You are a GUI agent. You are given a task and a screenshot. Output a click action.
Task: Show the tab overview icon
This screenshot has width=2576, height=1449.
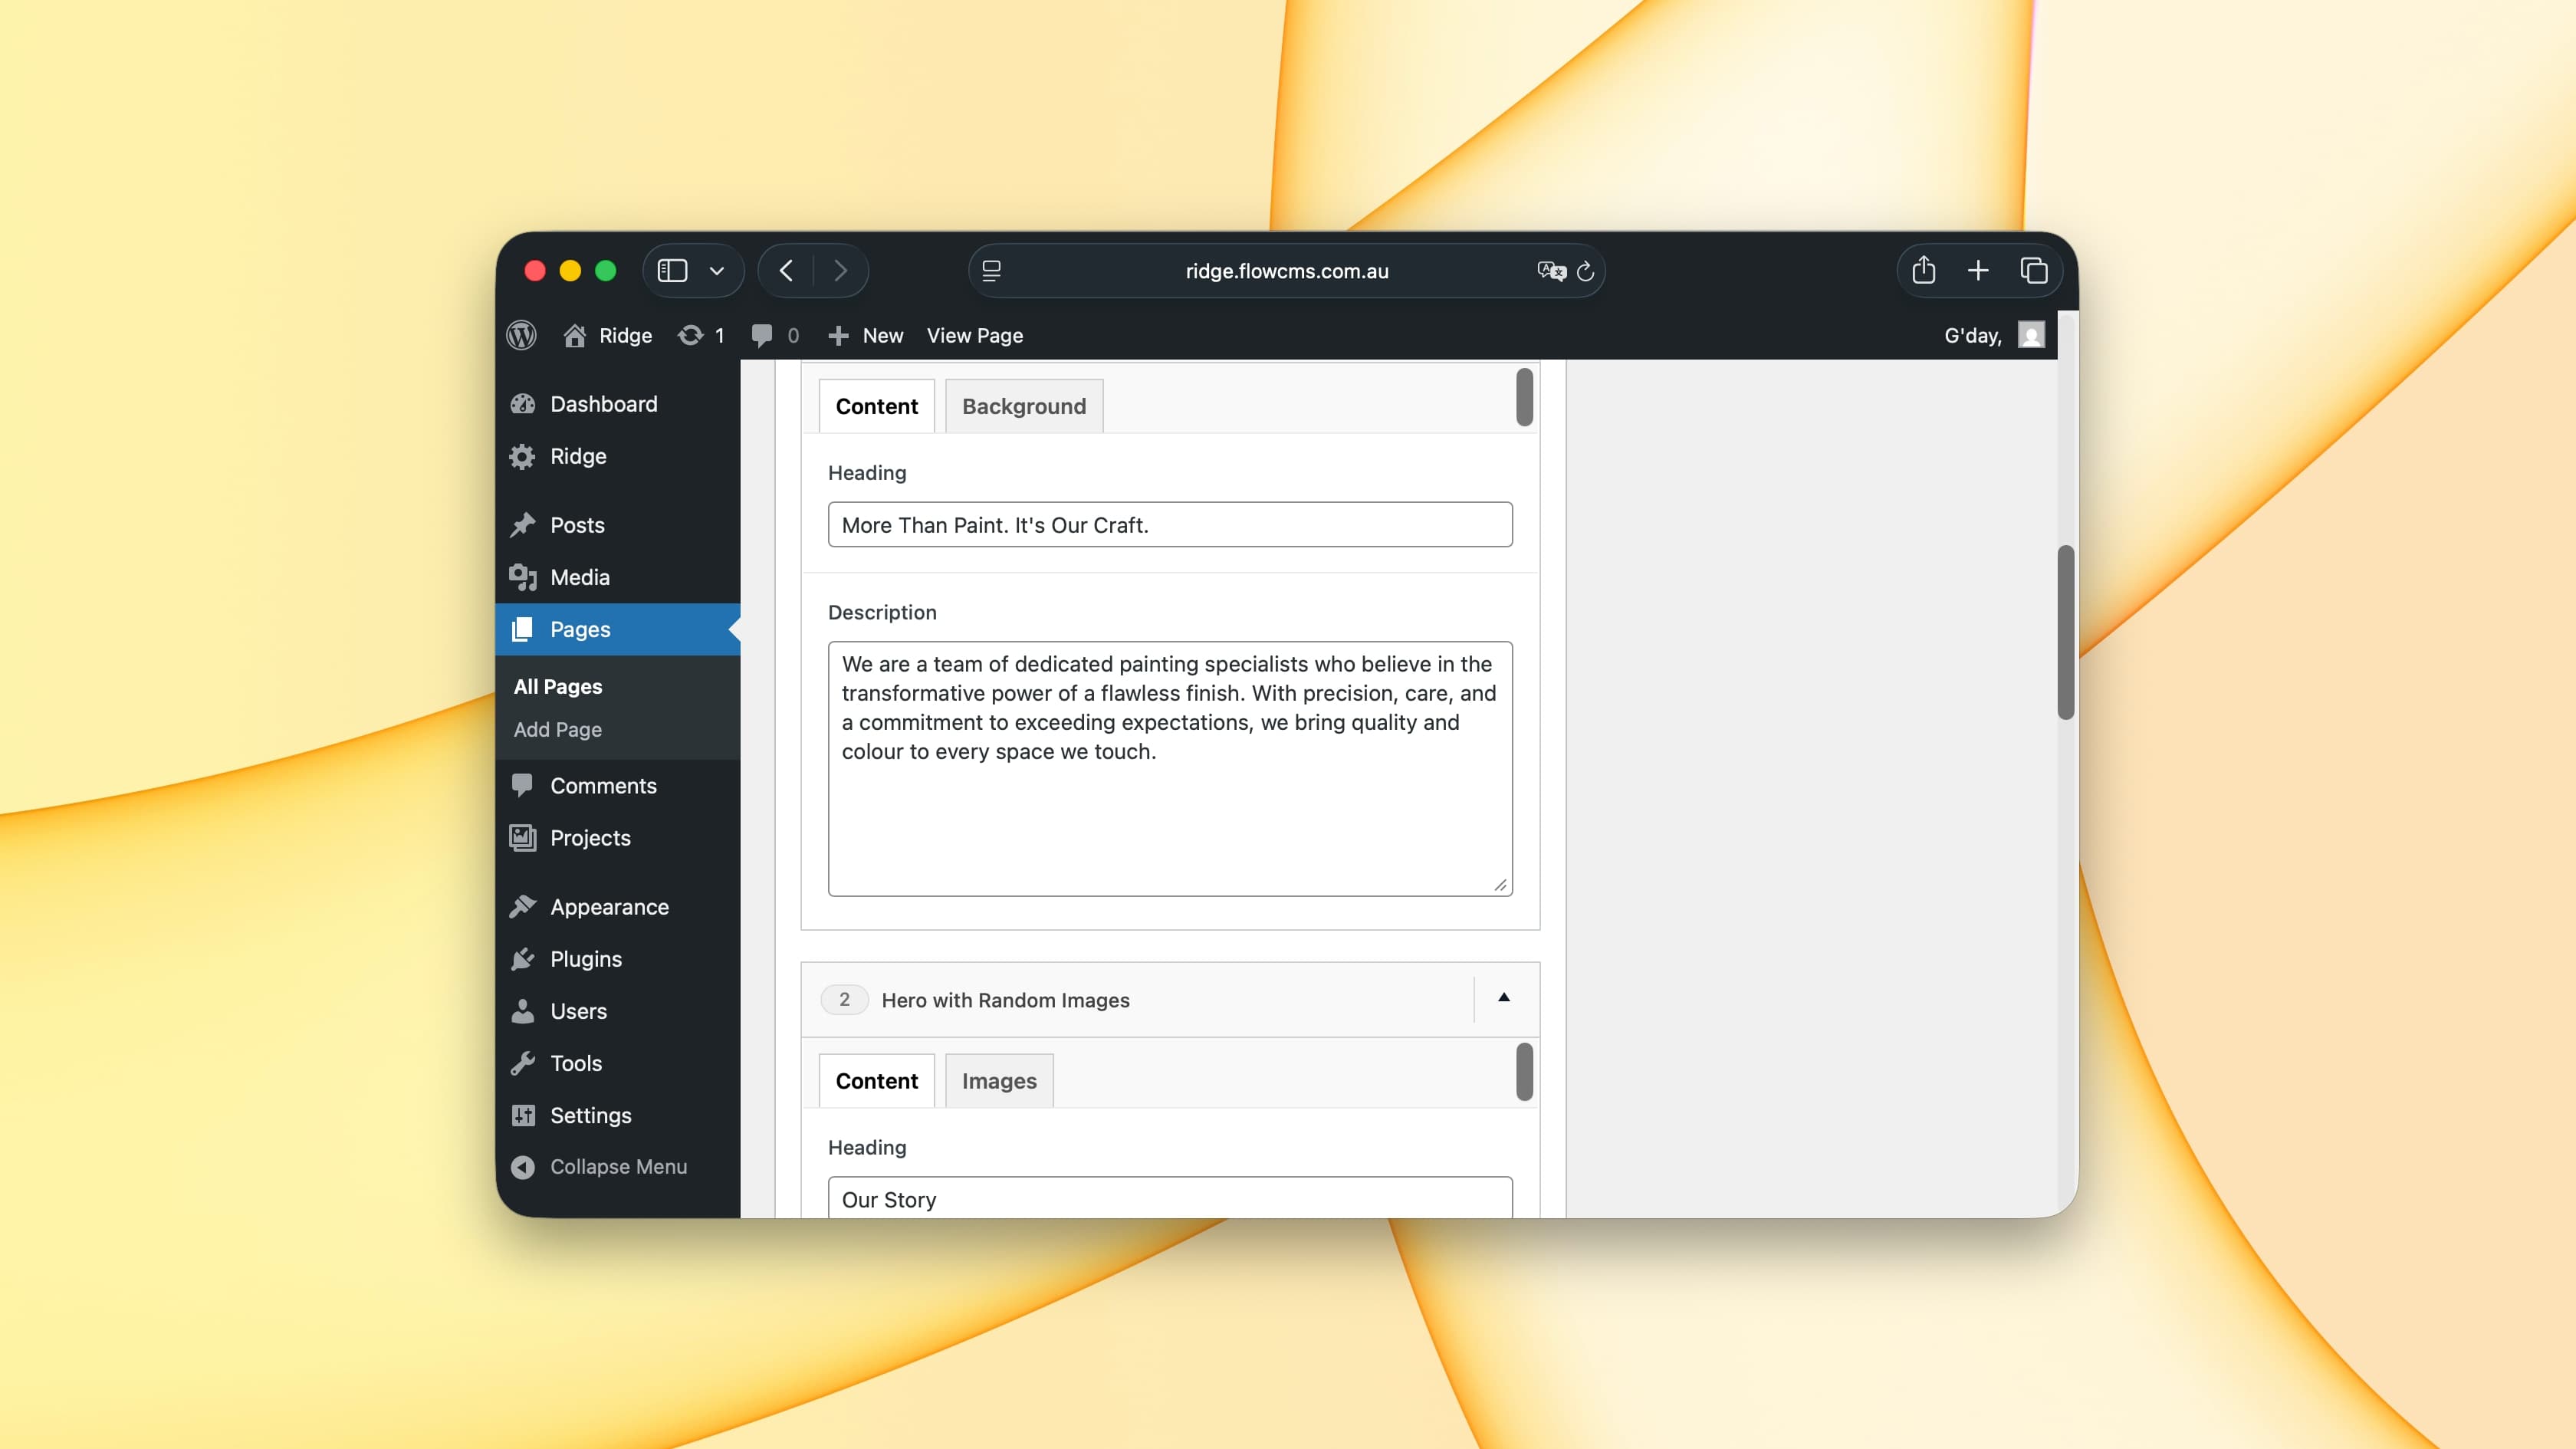[2033, 271]
